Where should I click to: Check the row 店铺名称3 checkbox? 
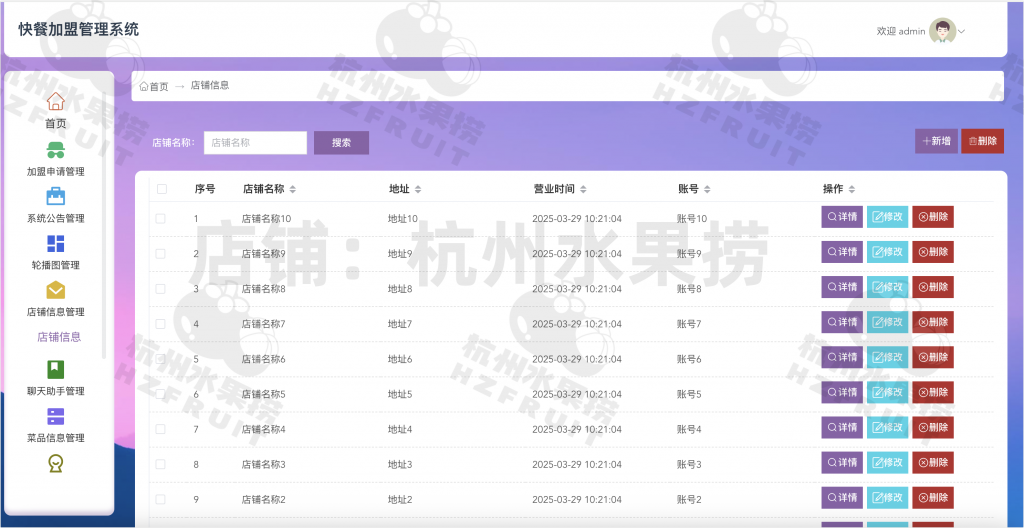pyautogui.click(x=161, y=464)
